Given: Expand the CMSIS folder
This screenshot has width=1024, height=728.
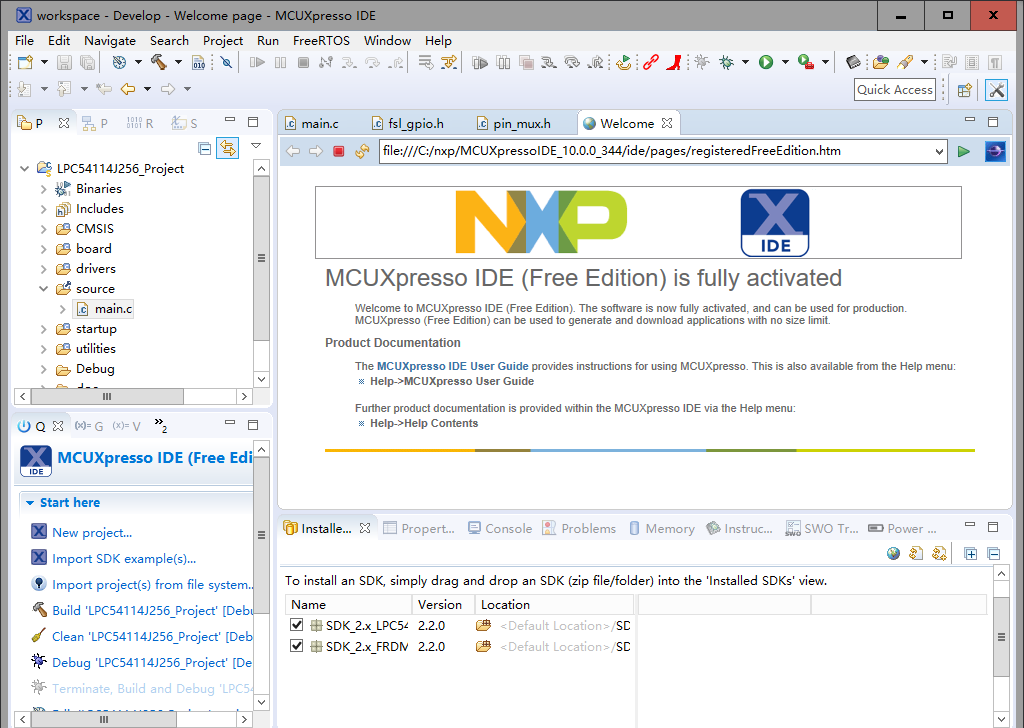Looking at the screenshot, I should click(44, 229).
